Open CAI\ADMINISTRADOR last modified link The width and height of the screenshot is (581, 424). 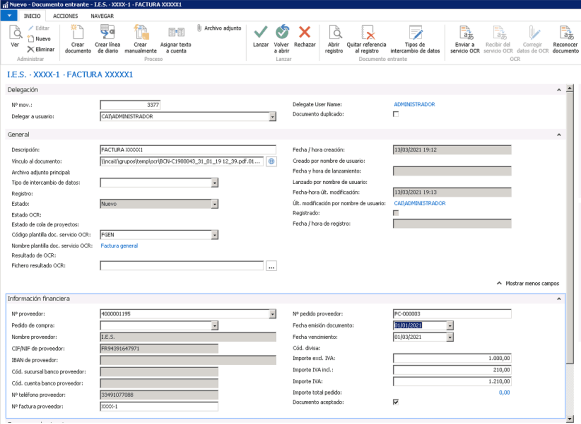tap(419, 203)
